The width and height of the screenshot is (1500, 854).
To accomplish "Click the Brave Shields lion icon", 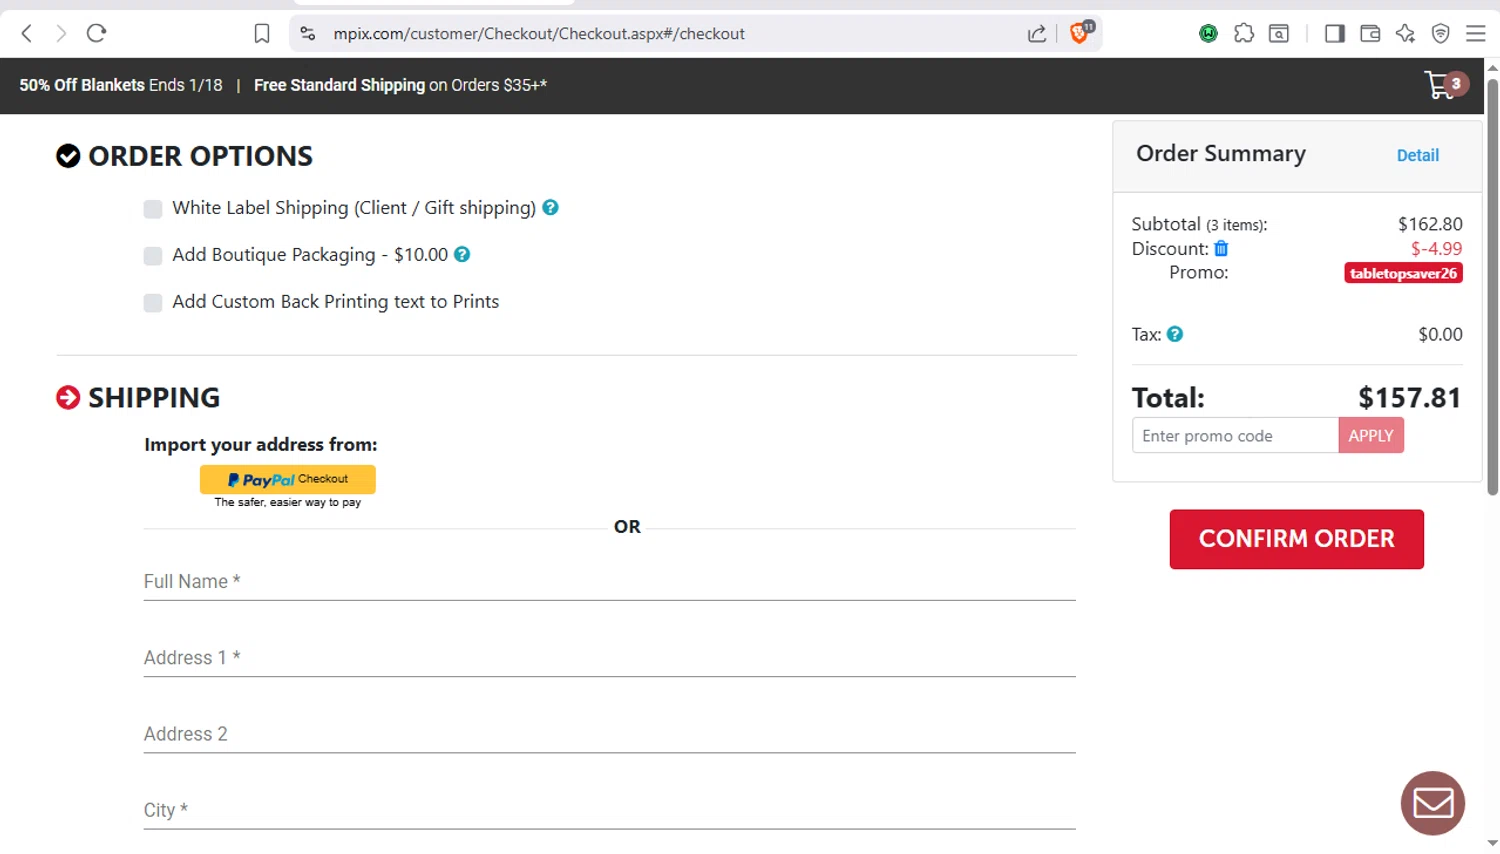I will [1079, 33].
